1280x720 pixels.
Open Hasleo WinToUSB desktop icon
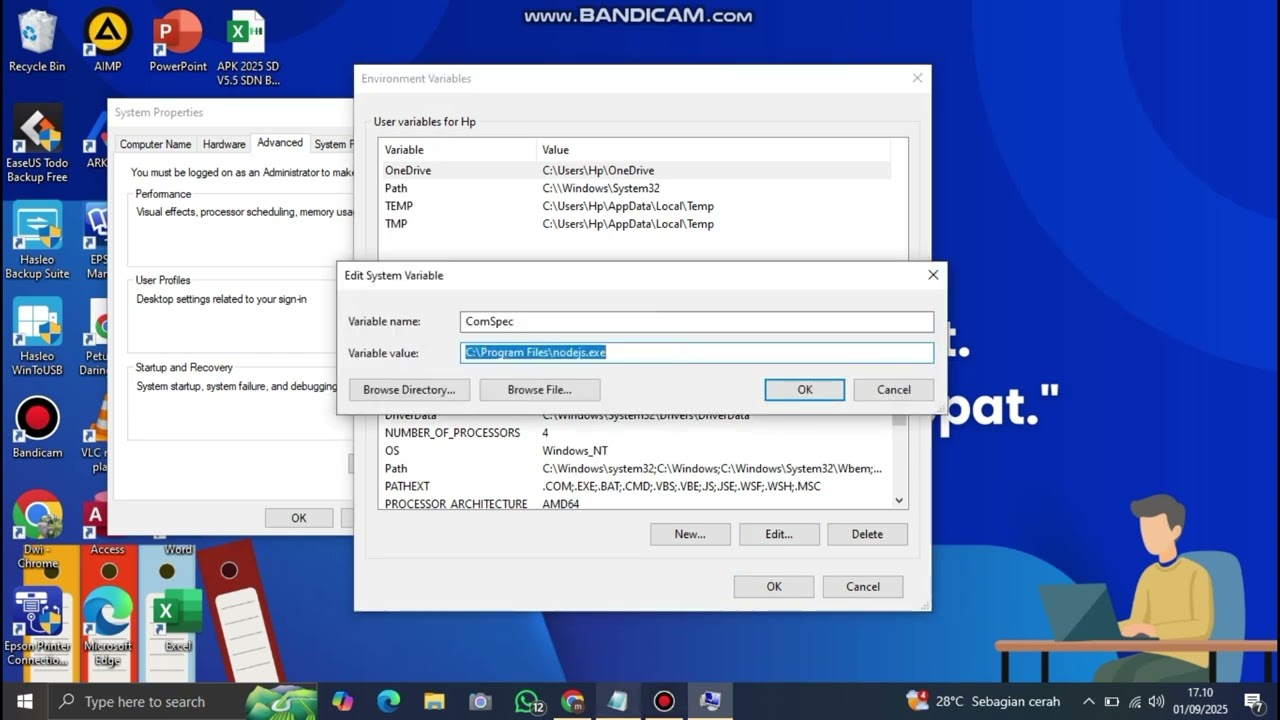pos(37,337)
